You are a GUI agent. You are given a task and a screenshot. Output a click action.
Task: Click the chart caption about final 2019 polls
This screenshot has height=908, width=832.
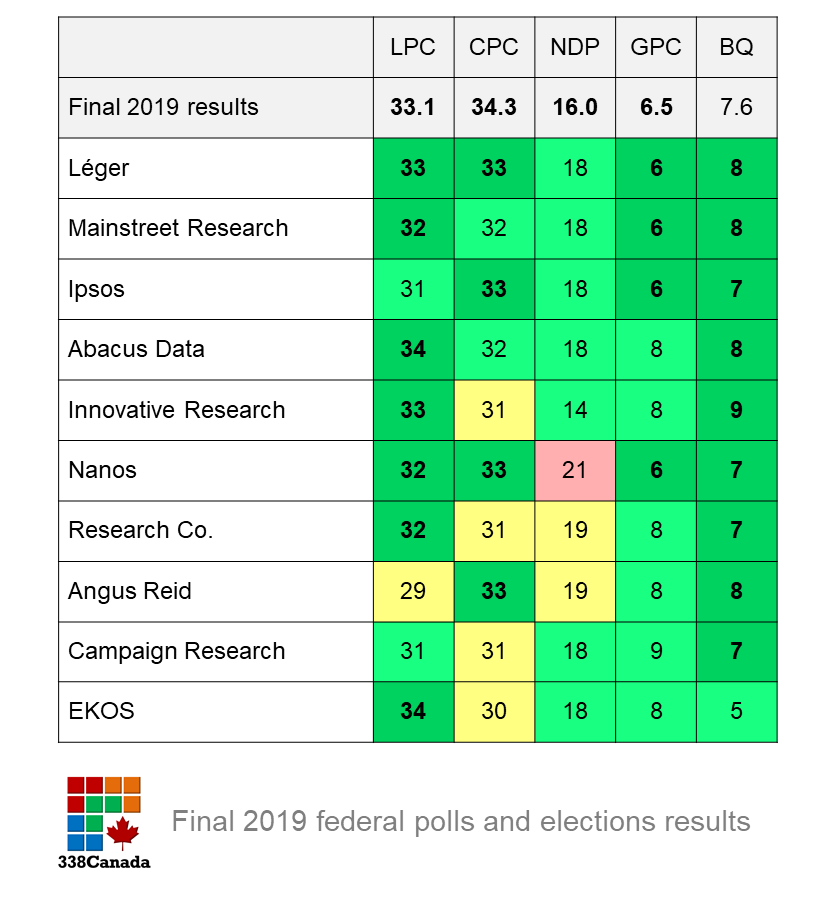(x=460, y=822)
